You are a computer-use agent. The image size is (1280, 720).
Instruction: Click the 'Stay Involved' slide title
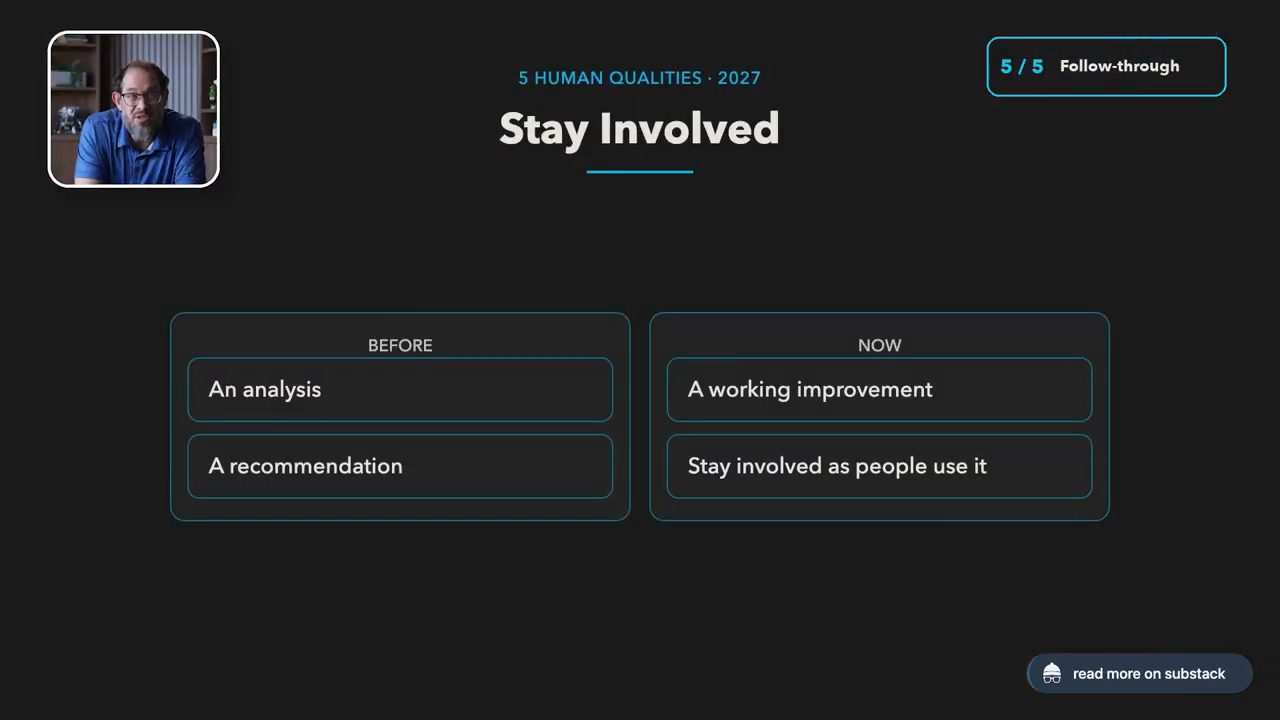click(639, 129)
